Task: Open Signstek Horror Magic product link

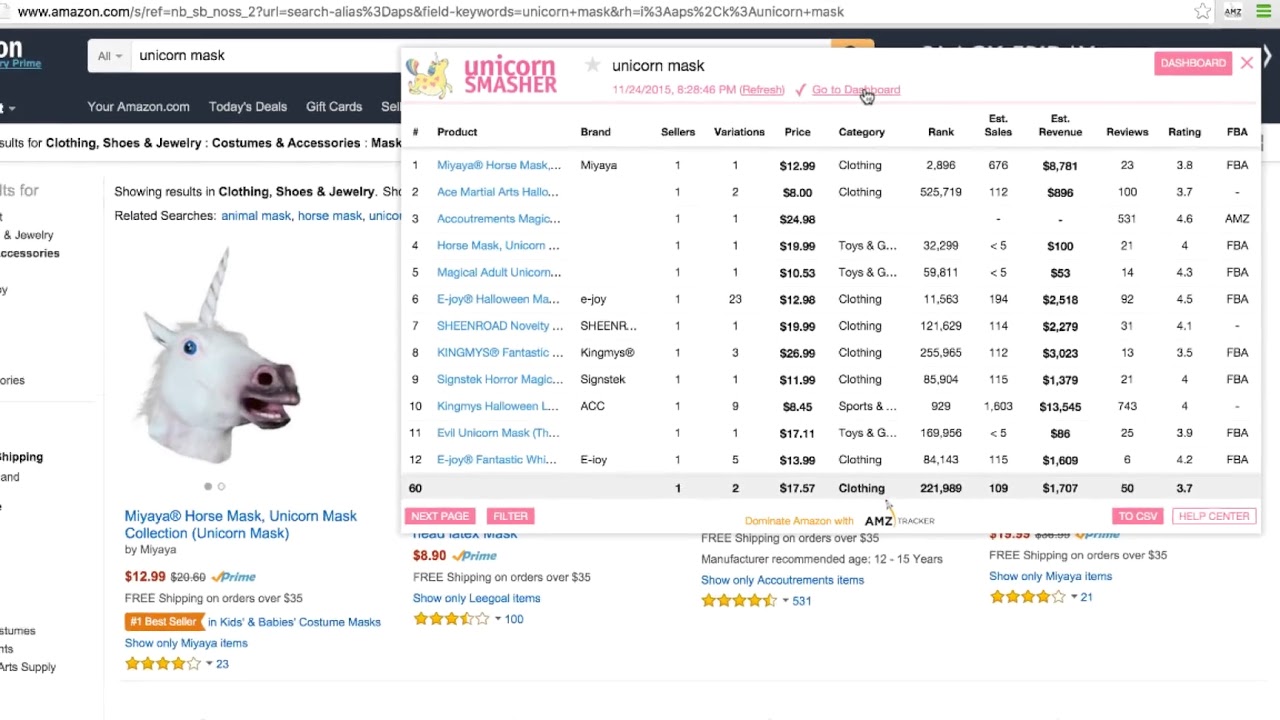Action: pyautogui.click(x=499, y=379)
